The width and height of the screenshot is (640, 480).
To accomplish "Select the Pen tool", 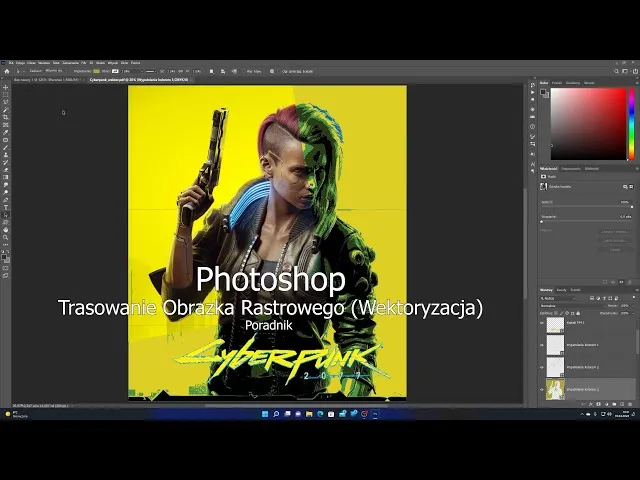I will (6, 200).
